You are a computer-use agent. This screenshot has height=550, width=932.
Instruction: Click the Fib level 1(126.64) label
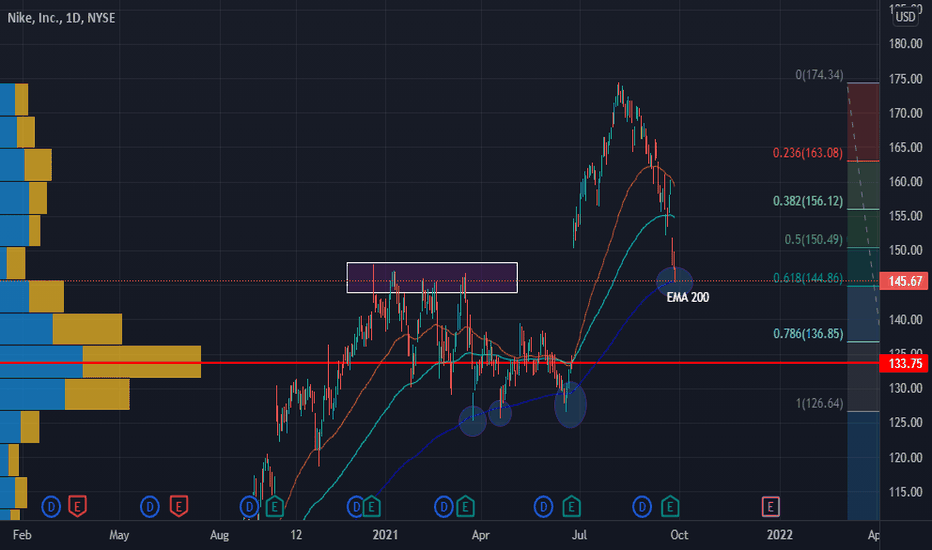click(x=819, y=403)
